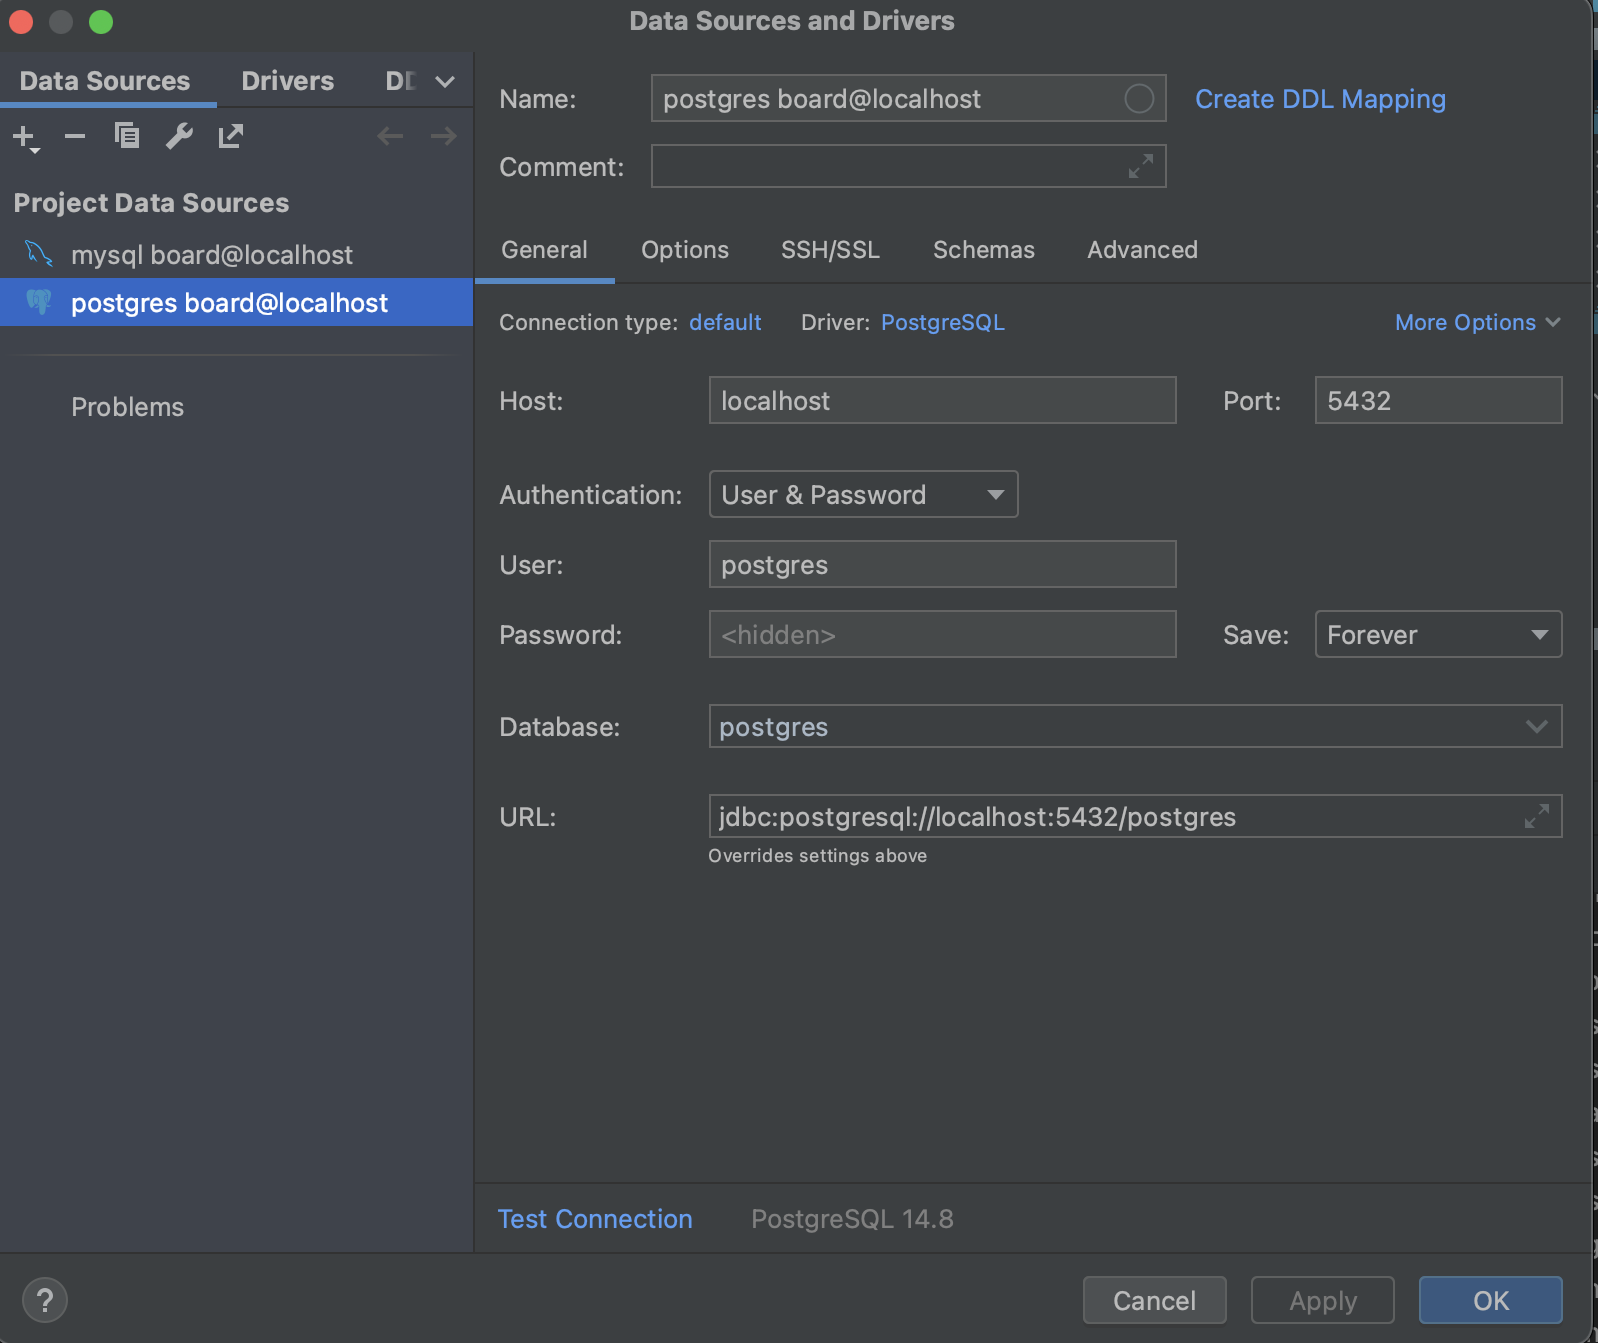The image size is (1598, 1343).
Task: Click the hidden Password field
Action: coord(942,634)
